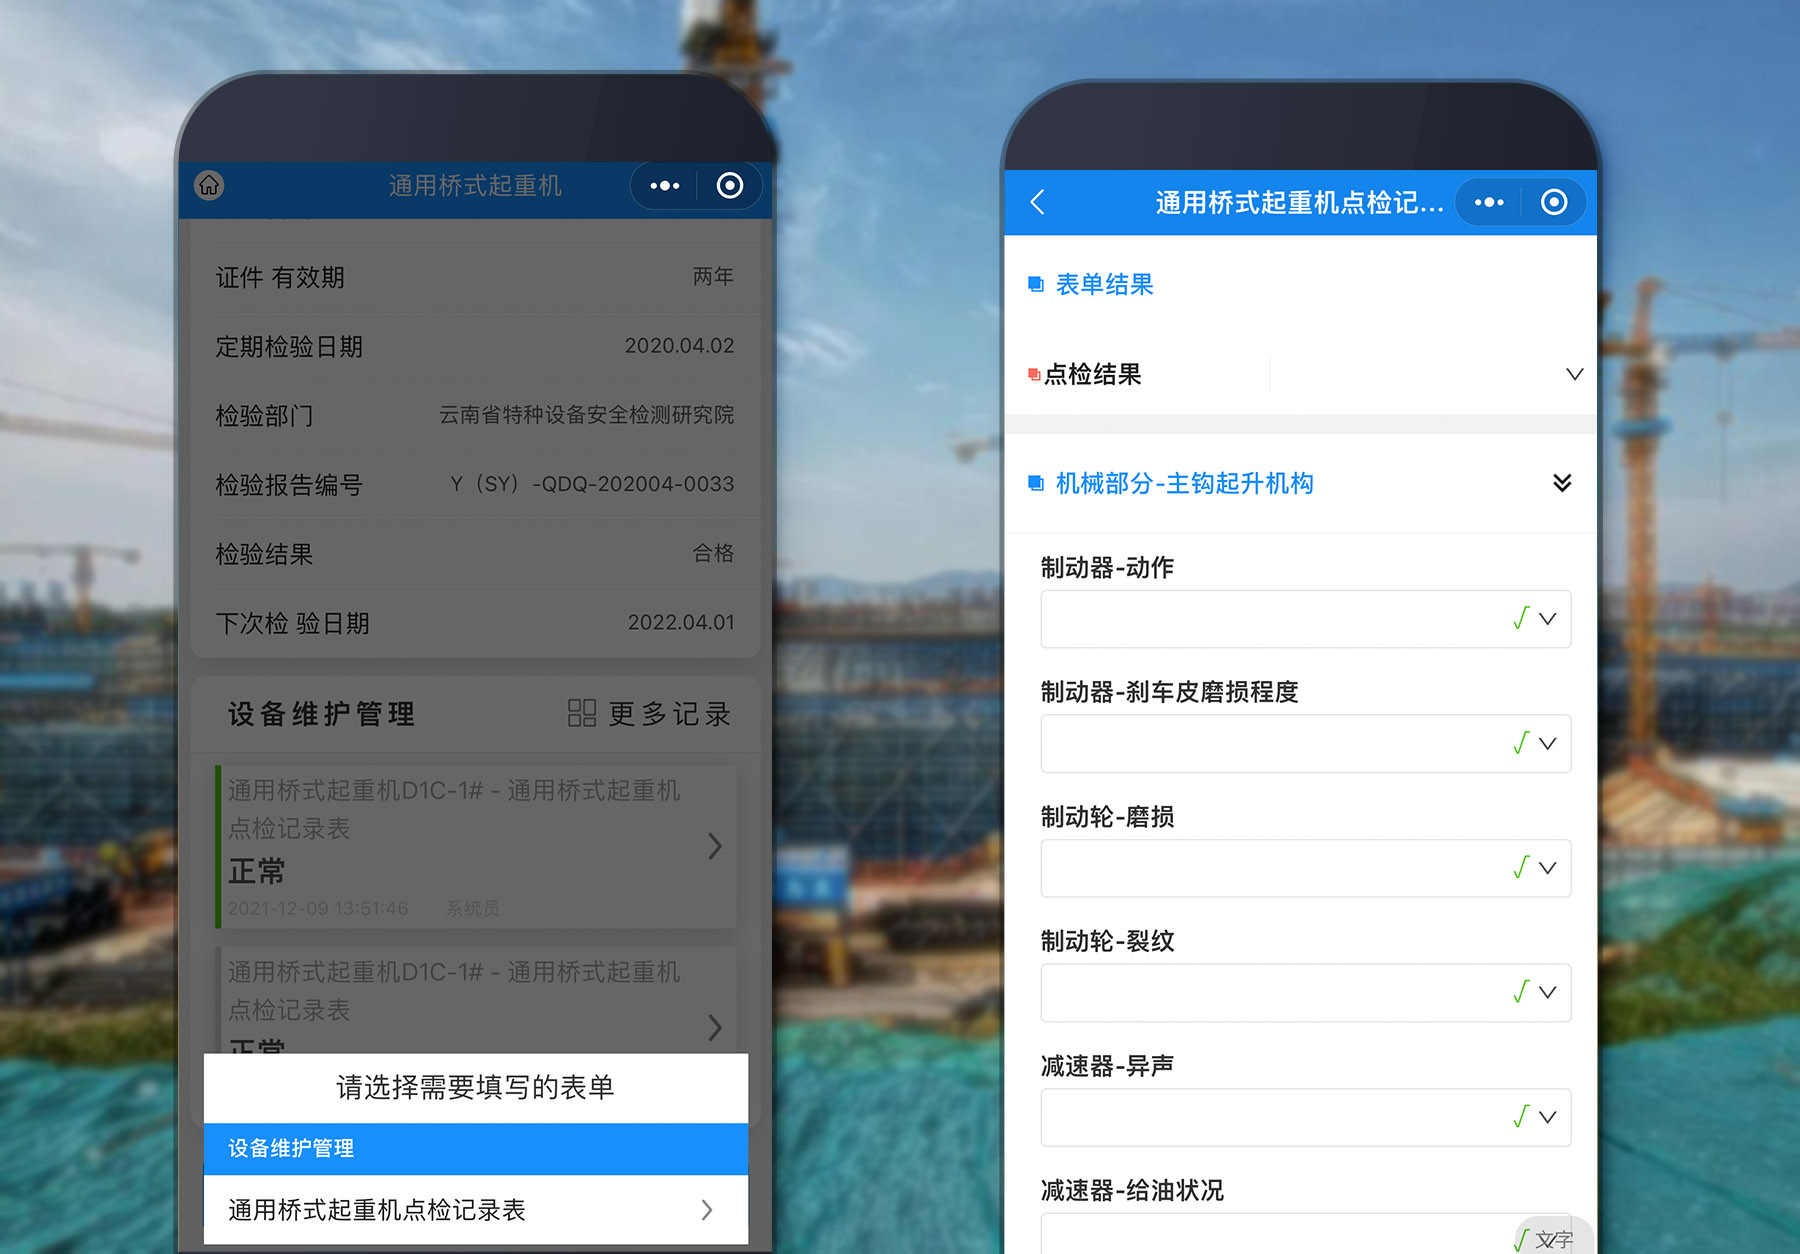Toggle the green check for 制动轮-磨损

pos(1521,868)
